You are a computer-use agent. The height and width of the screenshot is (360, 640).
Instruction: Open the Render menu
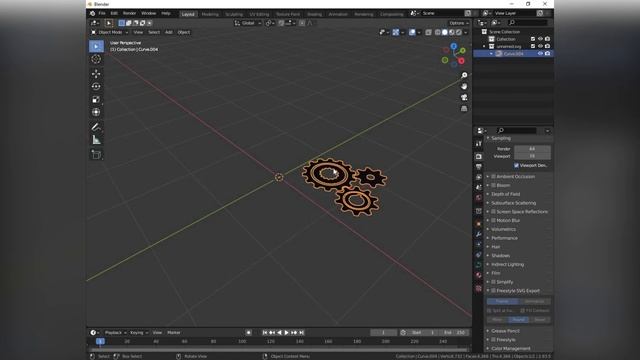tap(129, 13)
